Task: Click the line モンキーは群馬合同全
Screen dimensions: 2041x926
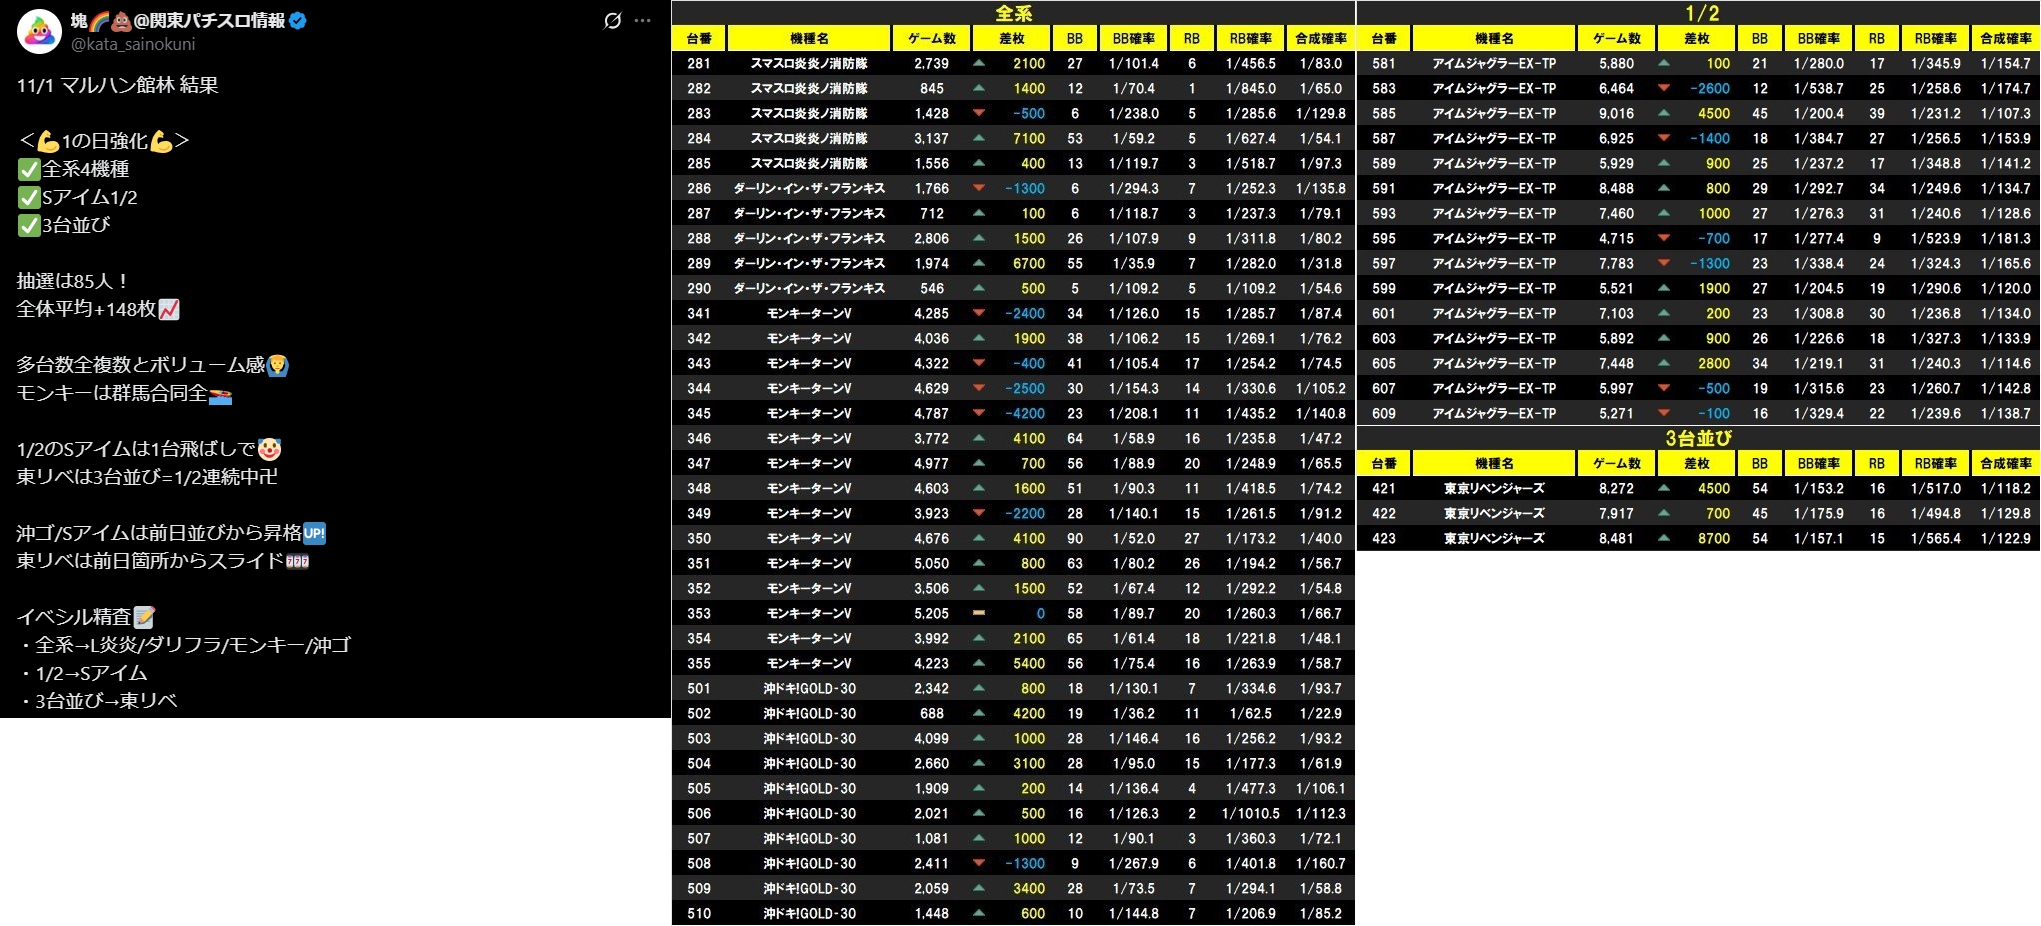Action: 112,393
